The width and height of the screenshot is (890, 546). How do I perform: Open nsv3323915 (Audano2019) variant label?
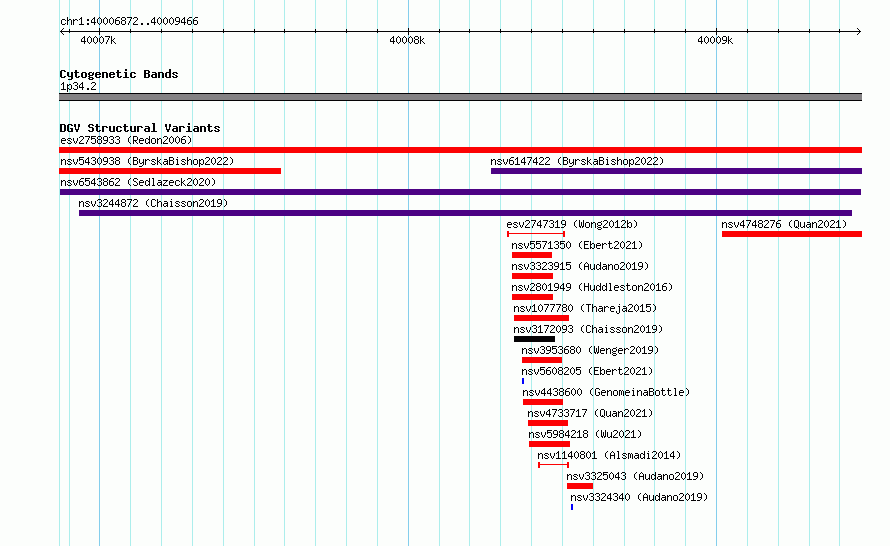tap(580, 266)
